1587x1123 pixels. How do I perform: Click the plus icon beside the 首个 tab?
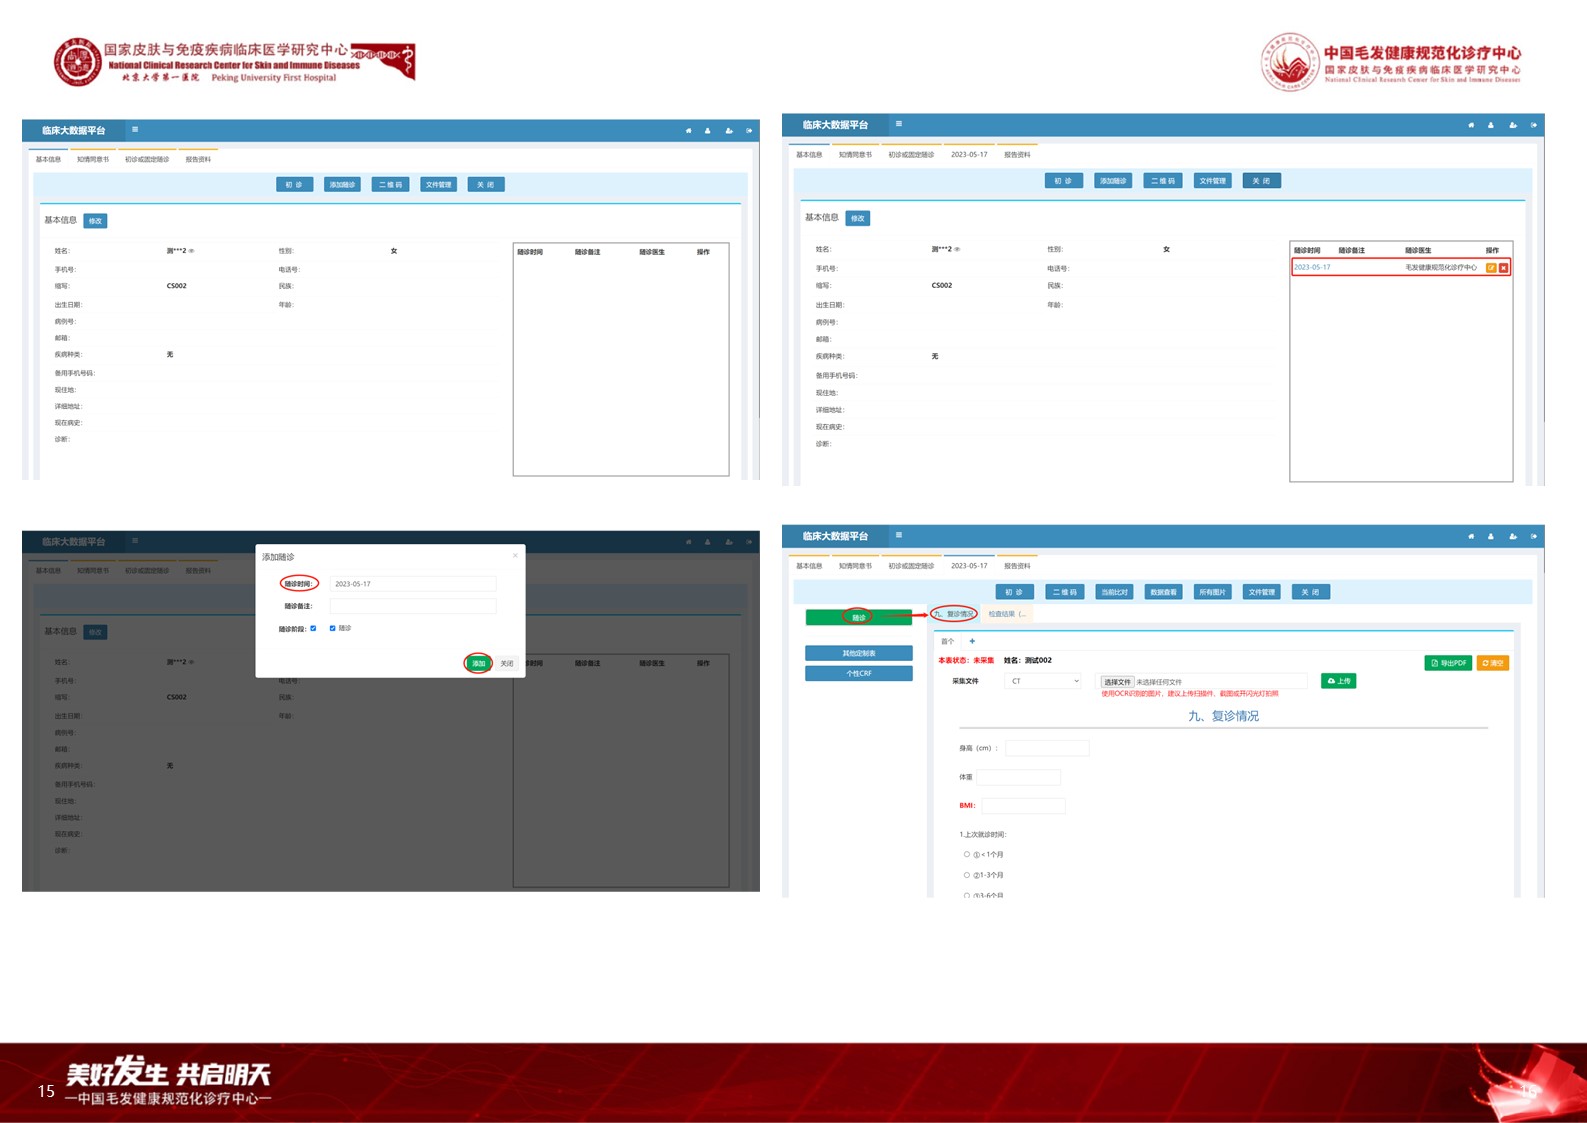pyautogui.click(x=972, y=641)
